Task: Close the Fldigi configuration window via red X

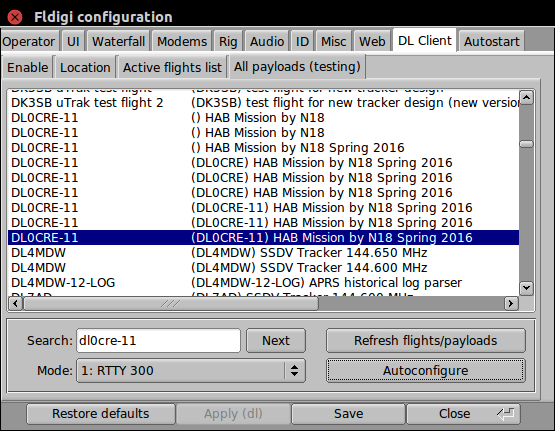Action: click(15, 17)
